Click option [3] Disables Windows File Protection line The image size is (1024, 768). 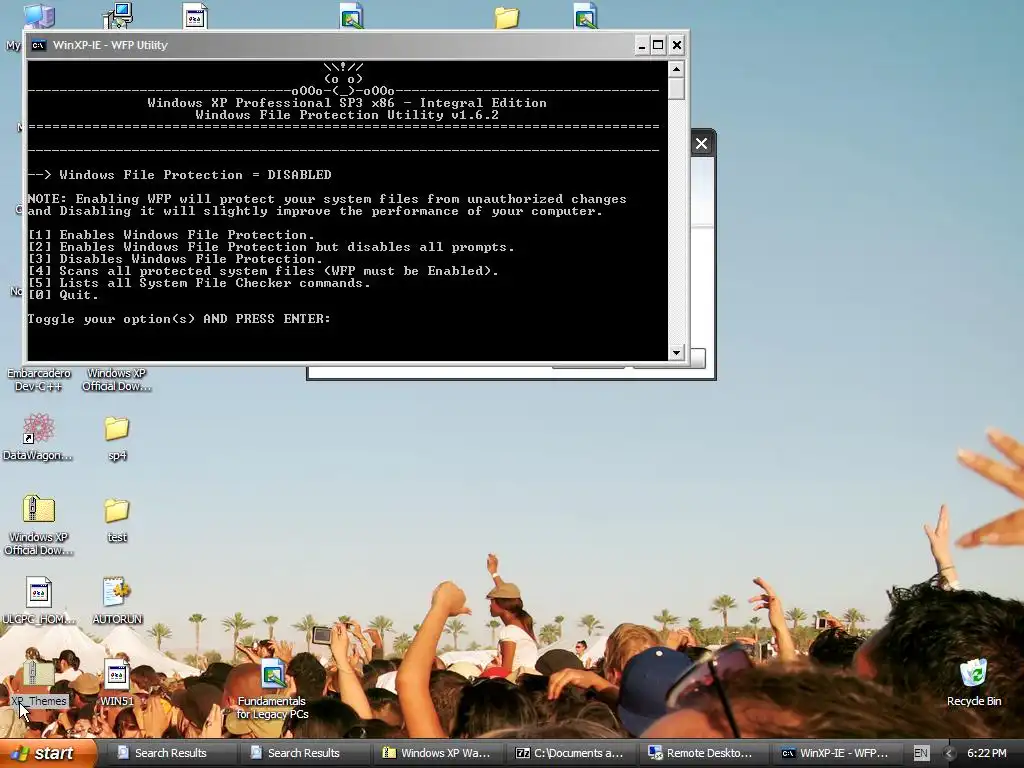coord(175,259)
